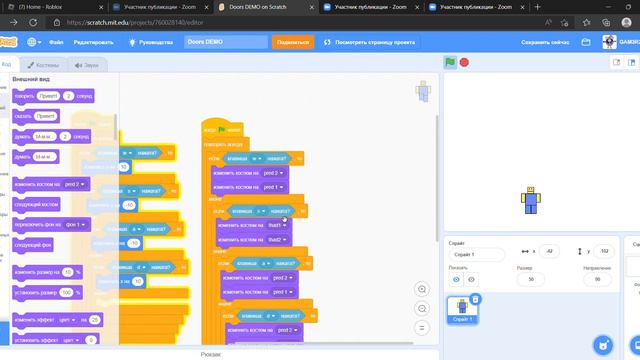The height and width of the screenshot is (360, 640).
Task: Edit the sprite Размер value 50
Action: 531,279
